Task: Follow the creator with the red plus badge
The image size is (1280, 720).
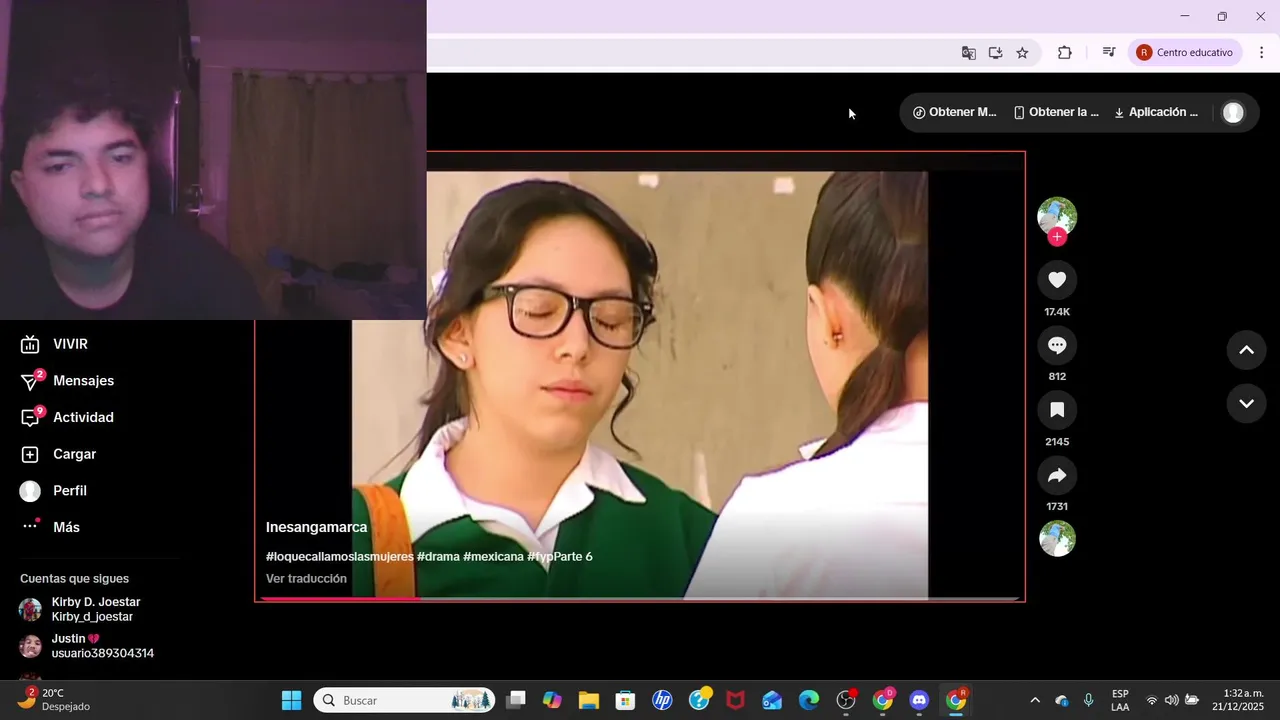Action: coord(1057,237)
